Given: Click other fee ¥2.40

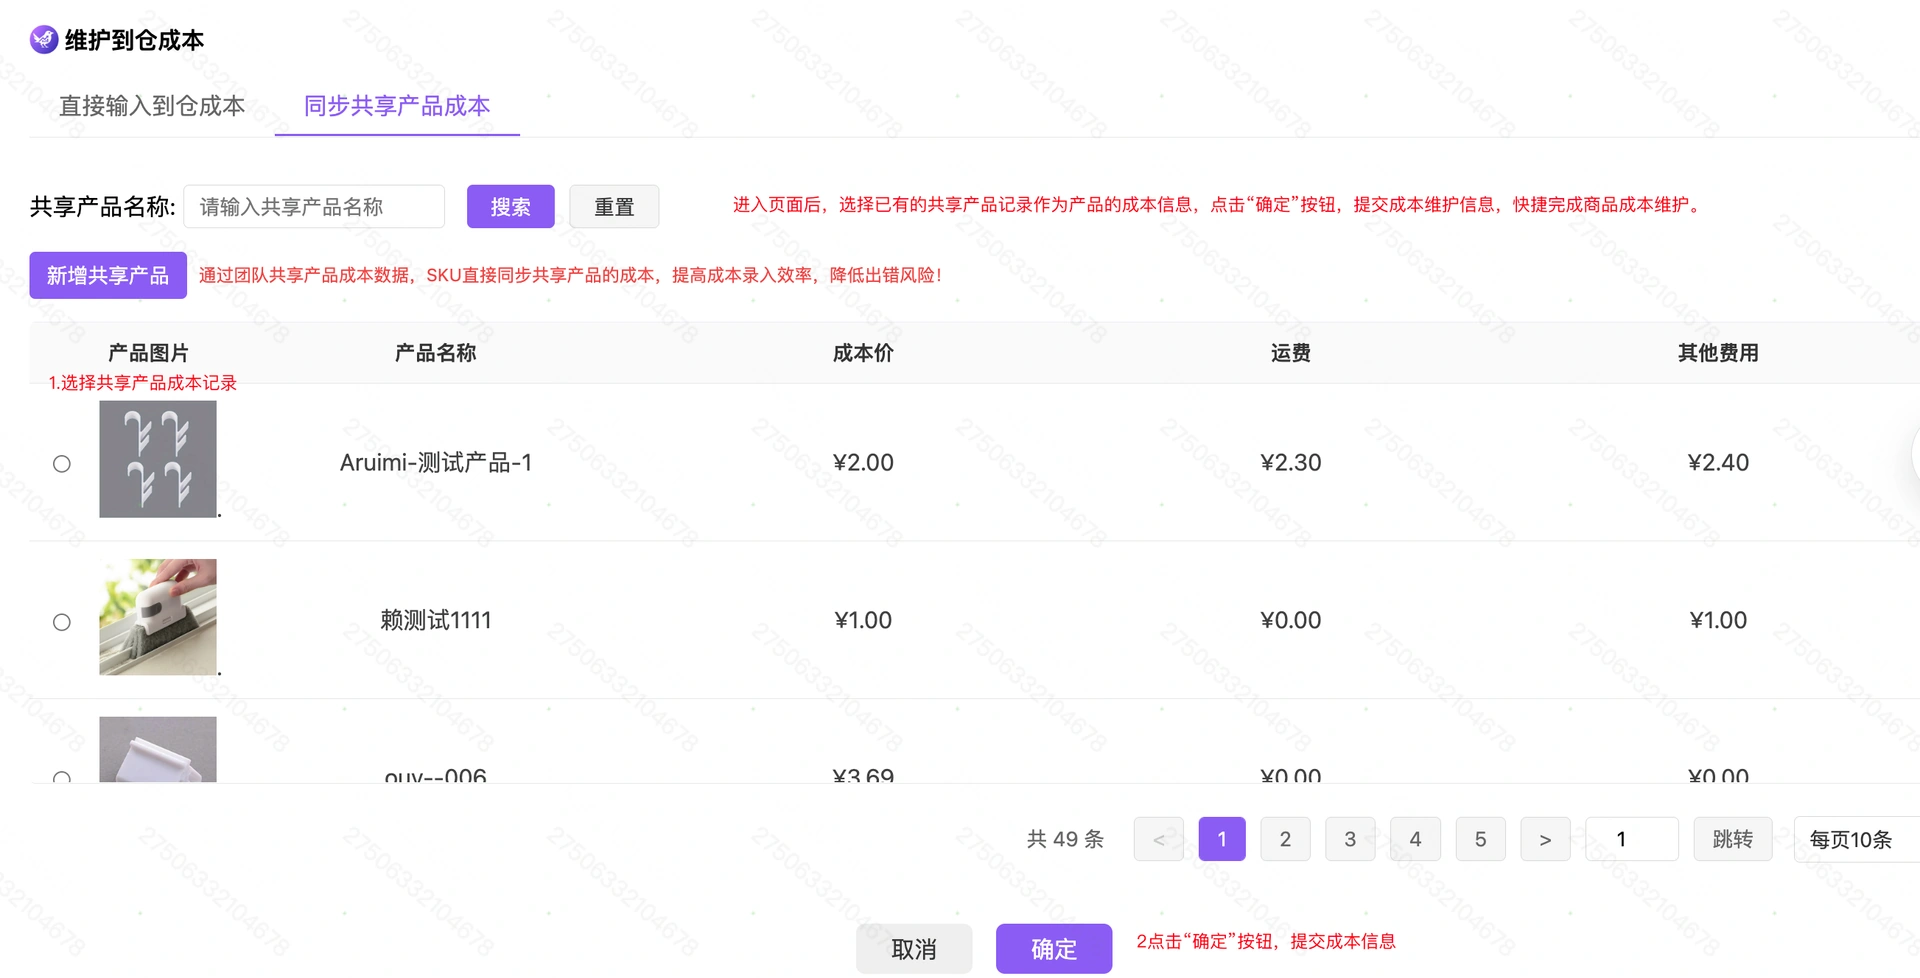Looking at the screenshot, I should point(1718,463).
